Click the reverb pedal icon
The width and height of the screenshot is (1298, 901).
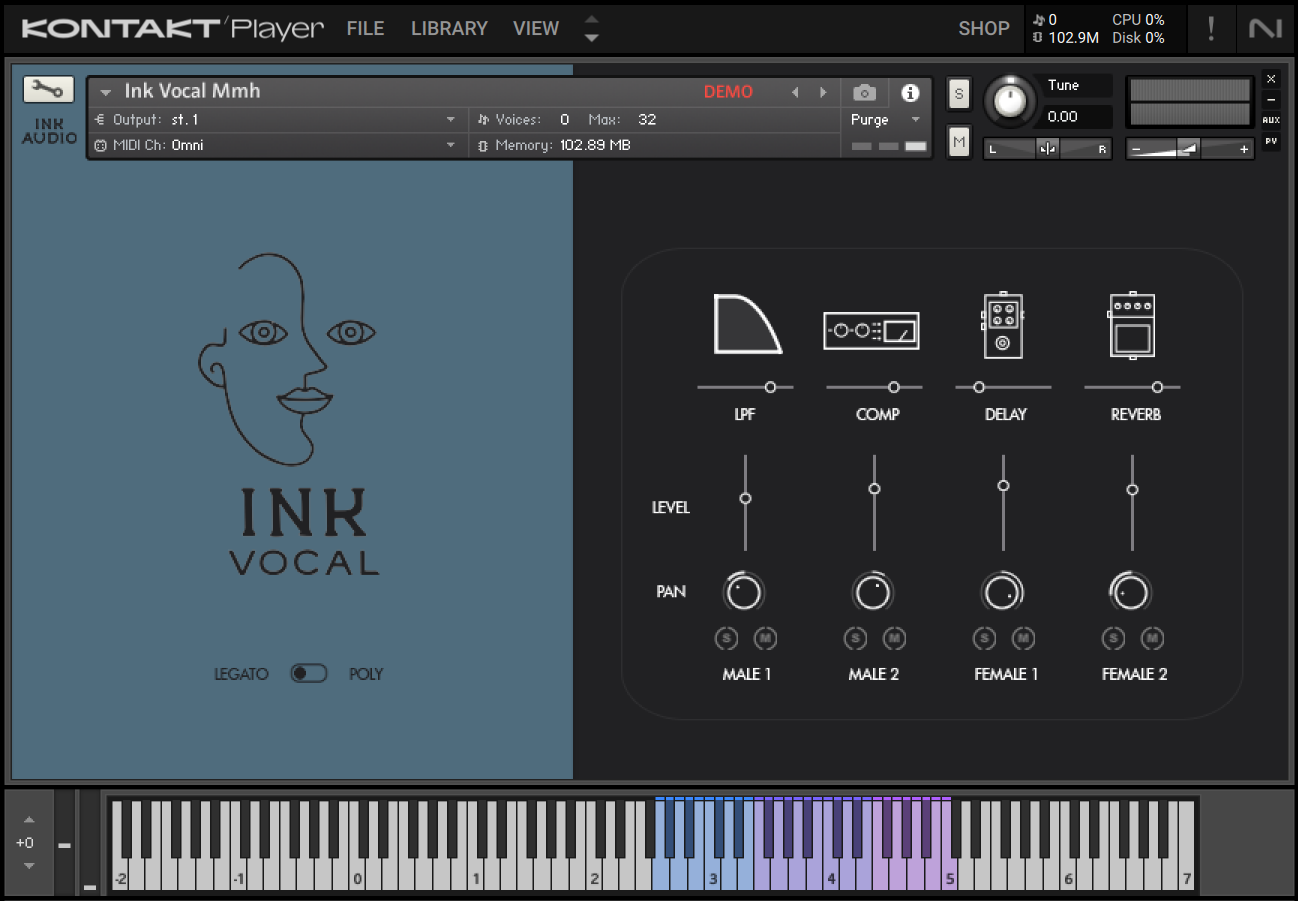pos(1132,325)
